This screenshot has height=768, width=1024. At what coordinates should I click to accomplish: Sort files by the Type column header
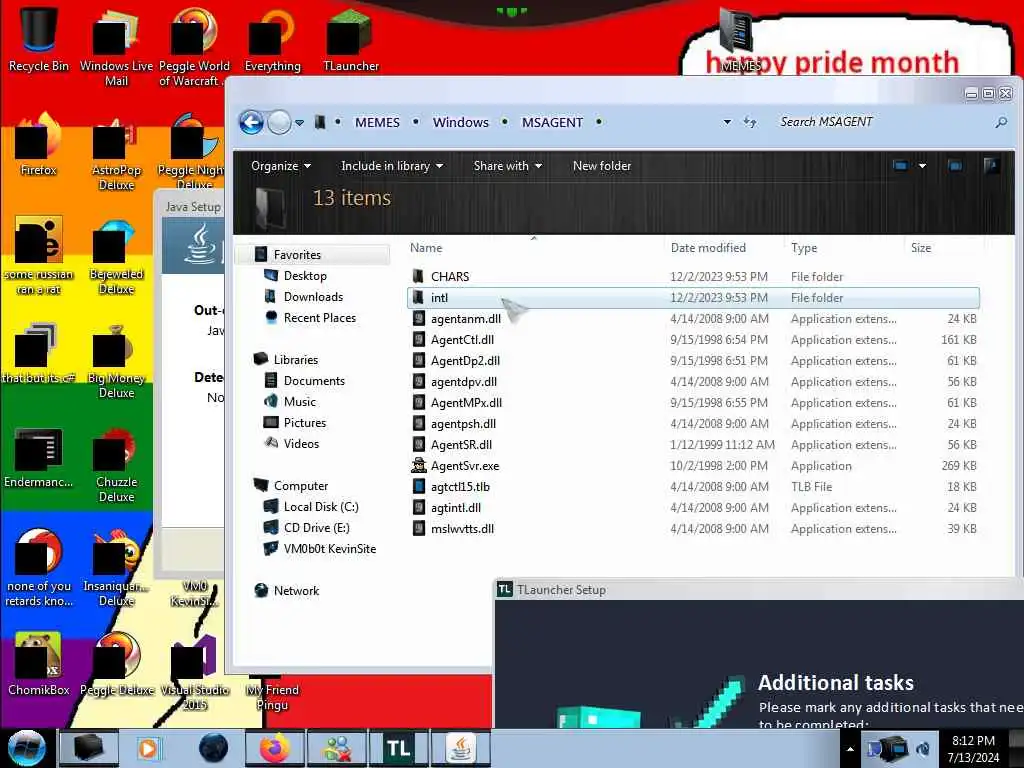click(x=804, y=248)
